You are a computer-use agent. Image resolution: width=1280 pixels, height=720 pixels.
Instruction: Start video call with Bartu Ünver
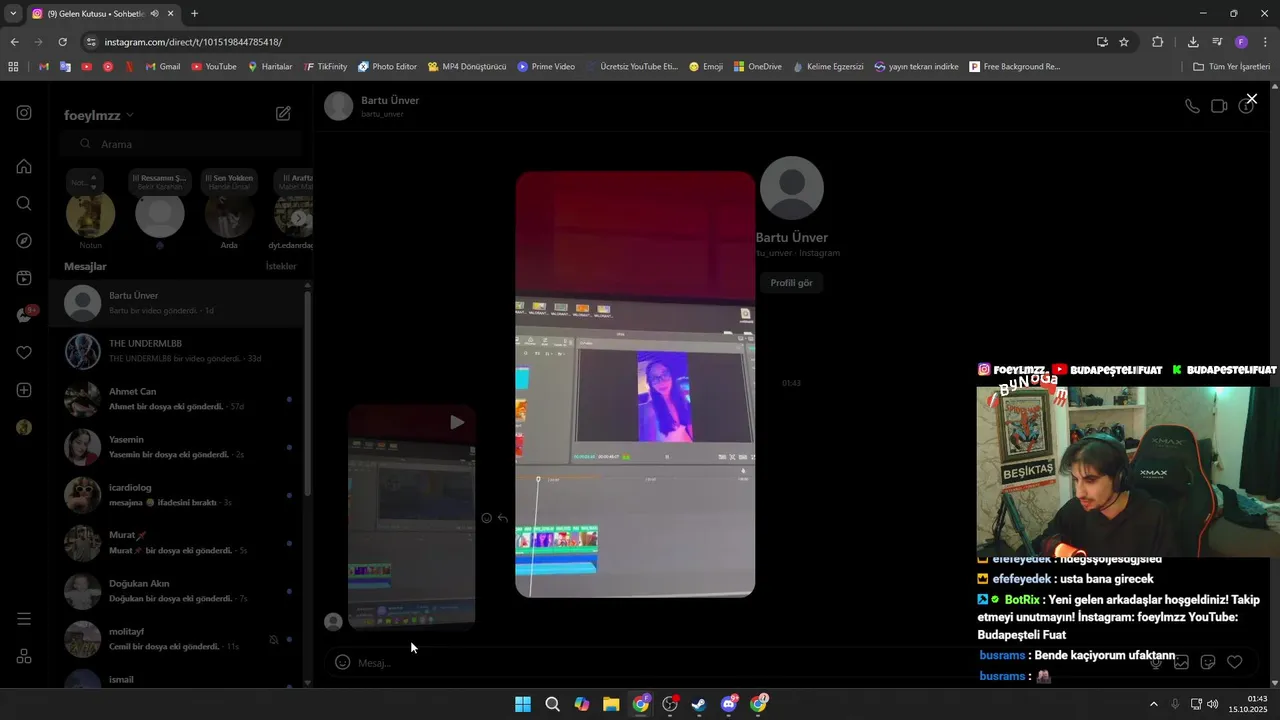(x=1219, y=106)
